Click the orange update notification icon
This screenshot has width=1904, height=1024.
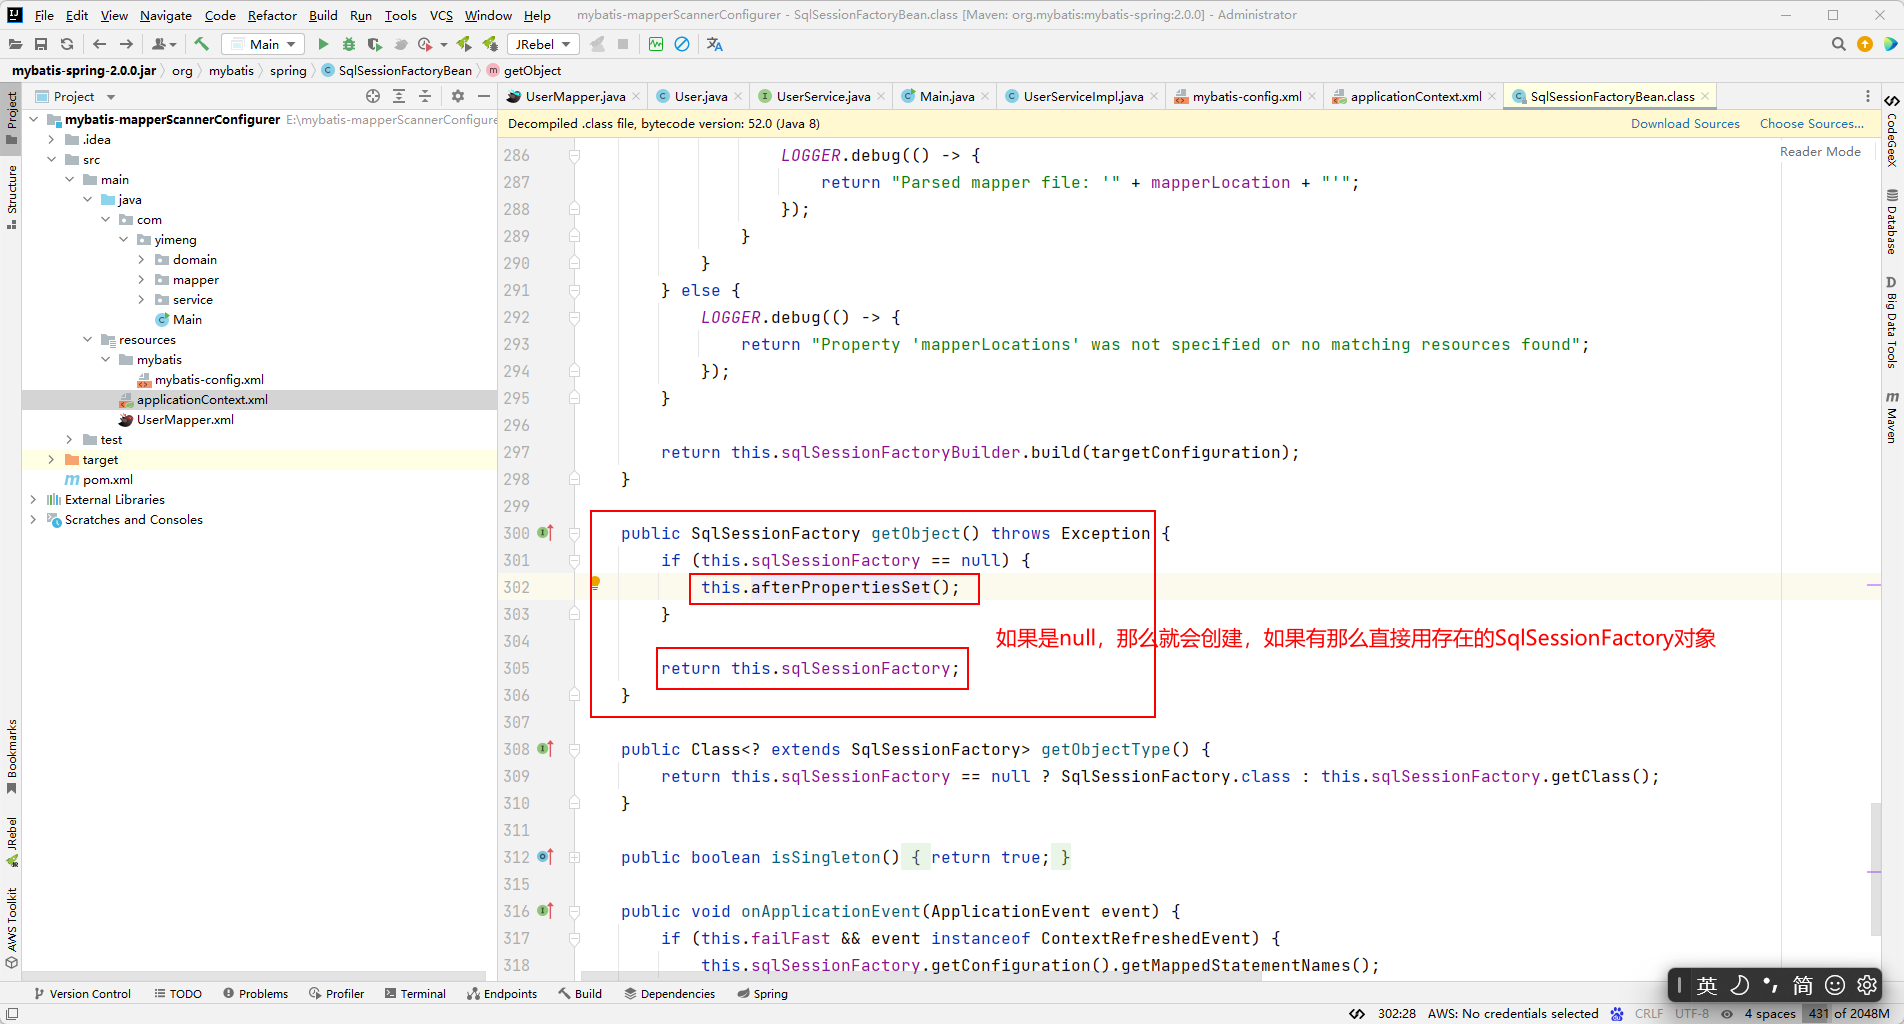1865,44
